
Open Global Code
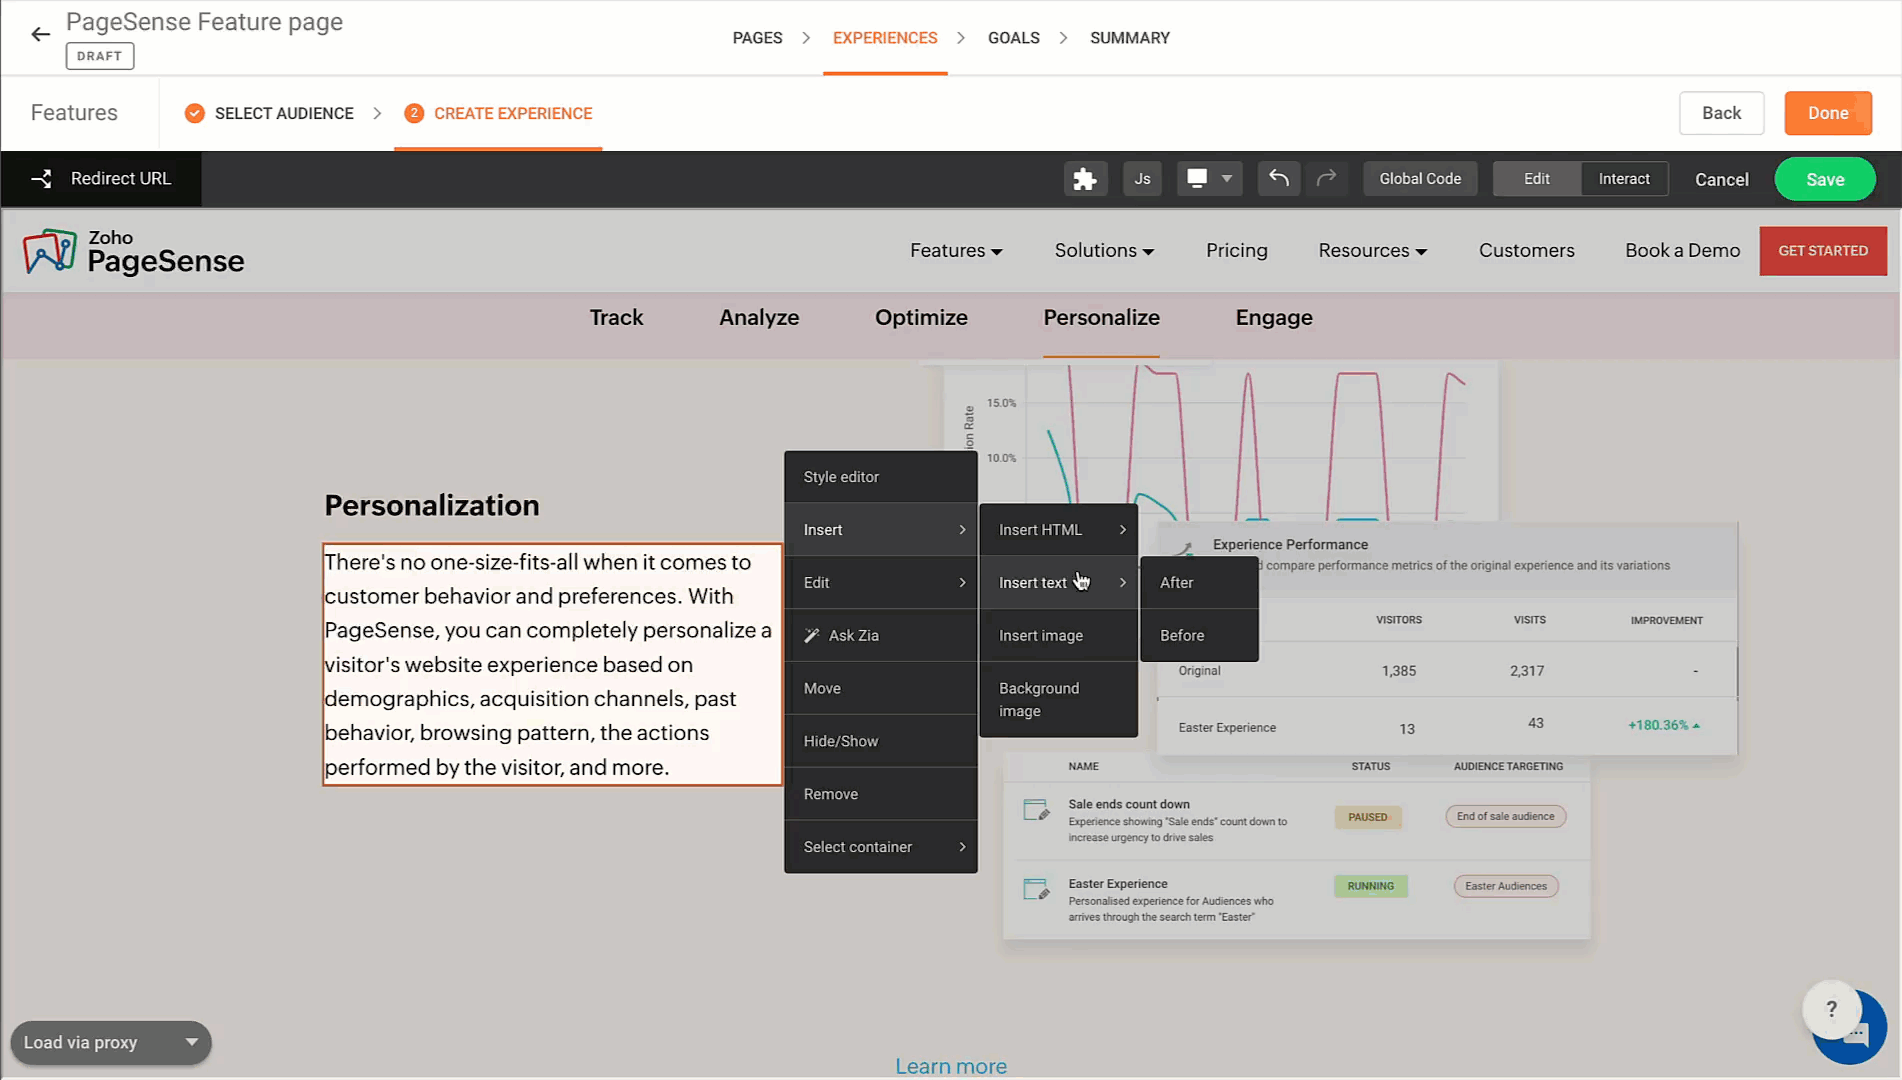1420,179
